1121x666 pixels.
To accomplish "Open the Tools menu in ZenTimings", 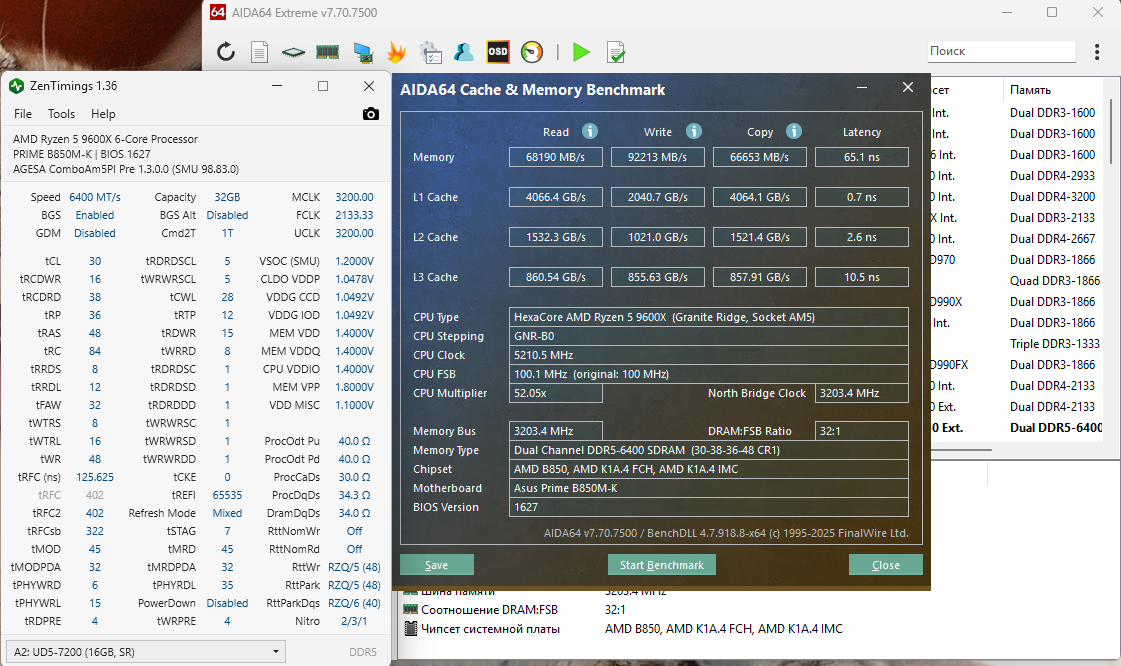I will (61, 114).
